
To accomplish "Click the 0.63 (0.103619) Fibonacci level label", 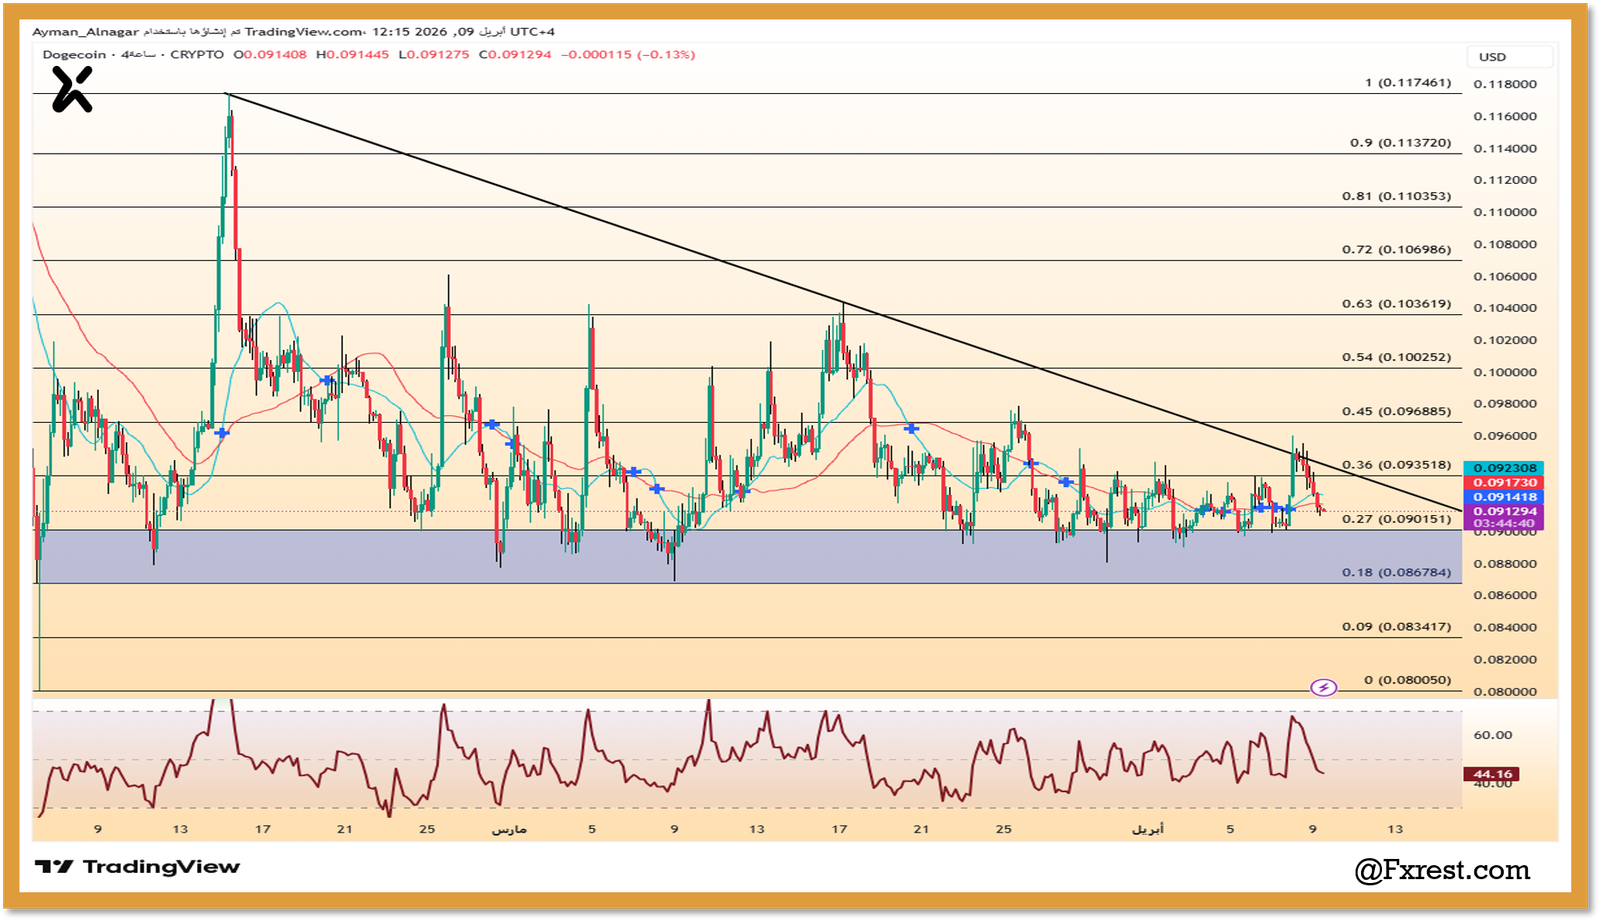I will (1396, 304).
